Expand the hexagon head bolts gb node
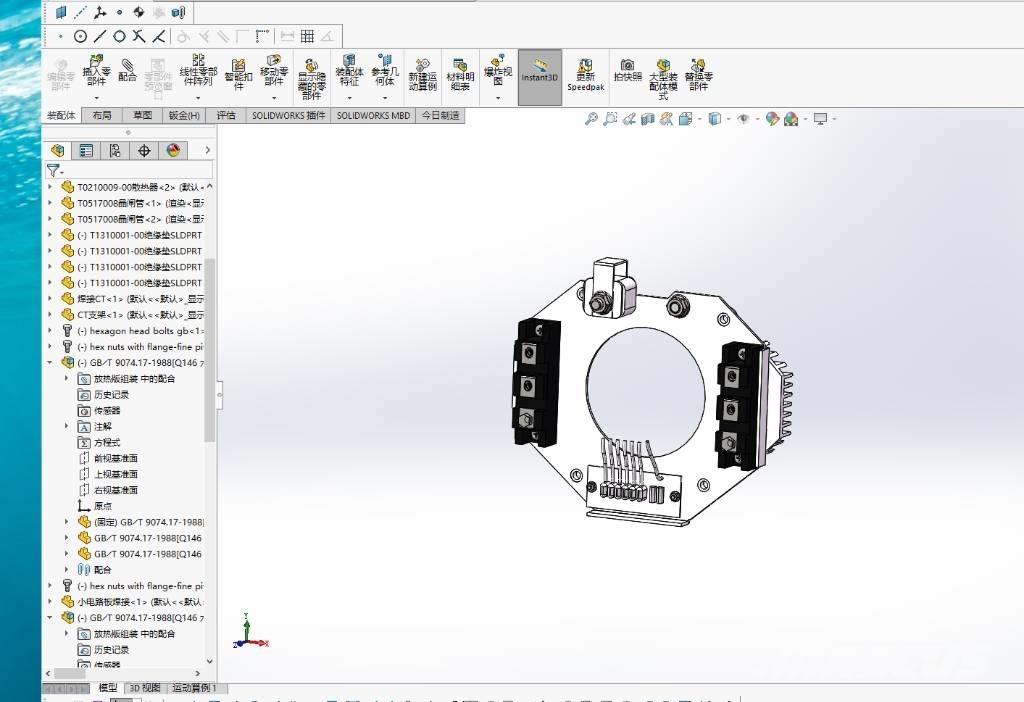This screenshot has width=1024, height=702. coord(51,331)
